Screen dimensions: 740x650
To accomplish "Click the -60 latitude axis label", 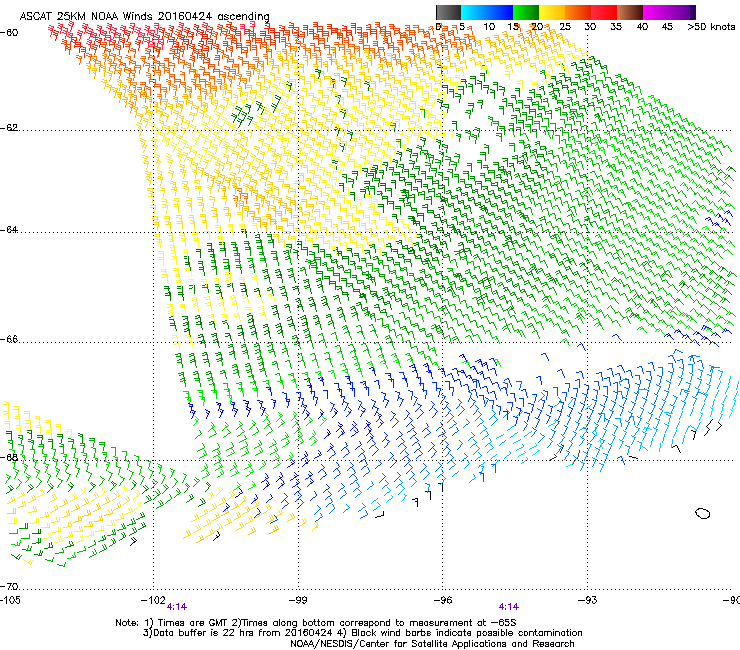I will point(9,33).
